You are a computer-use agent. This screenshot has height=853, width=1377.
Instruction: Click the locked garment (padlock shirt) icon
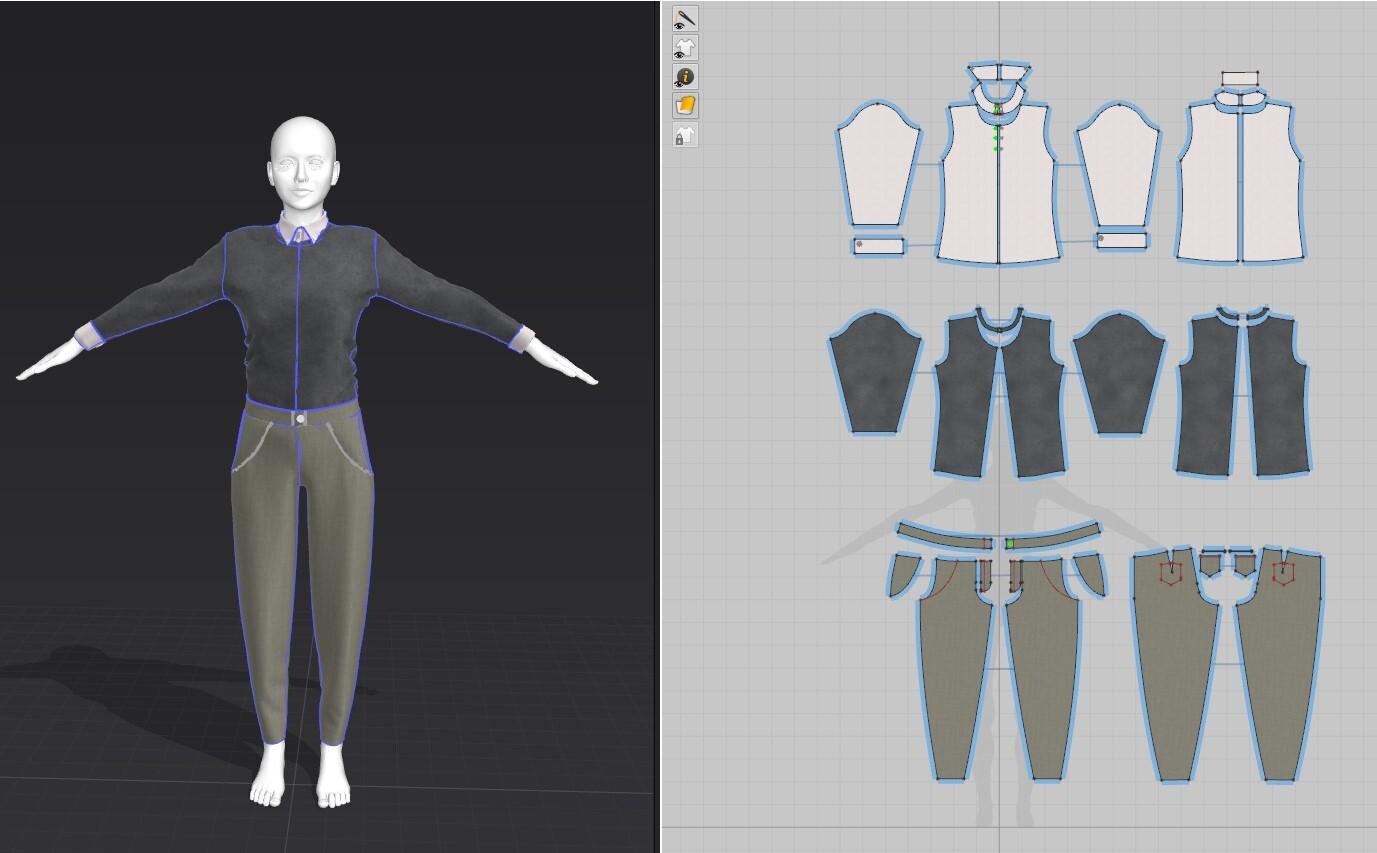pos(685,136)
